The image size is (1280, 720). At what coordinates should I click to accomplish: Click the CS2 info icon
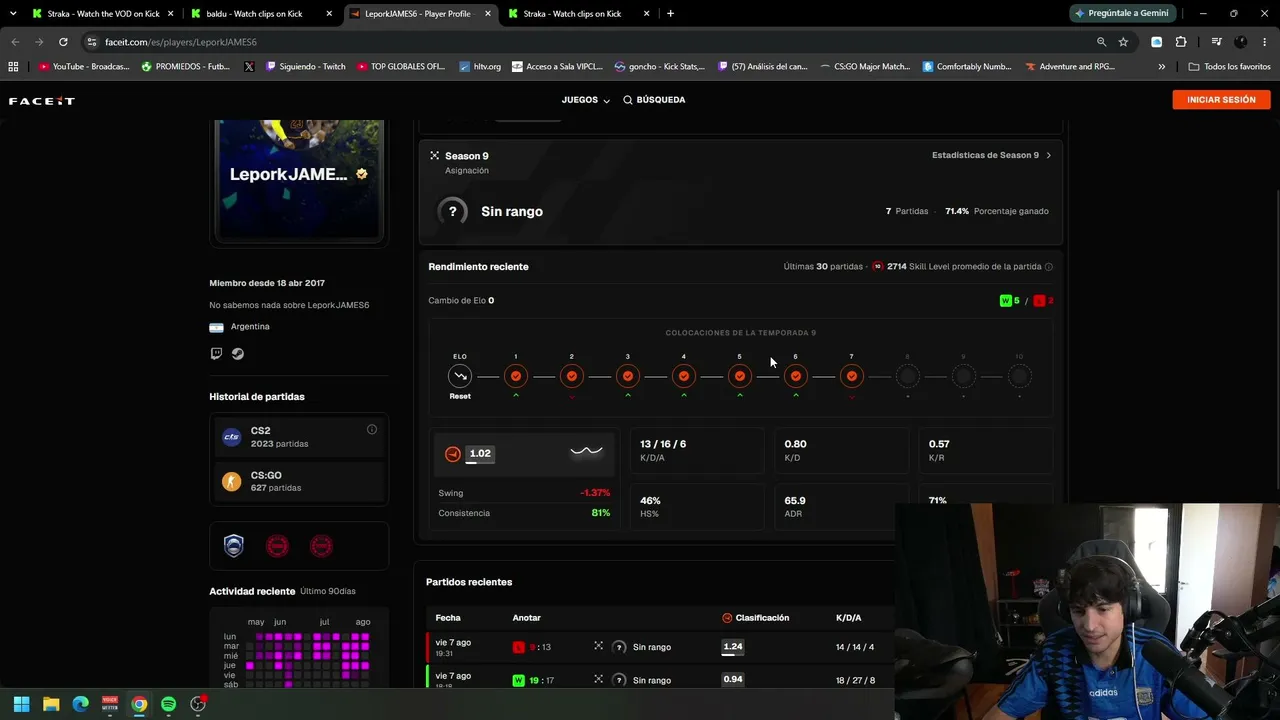coord(372,429)
